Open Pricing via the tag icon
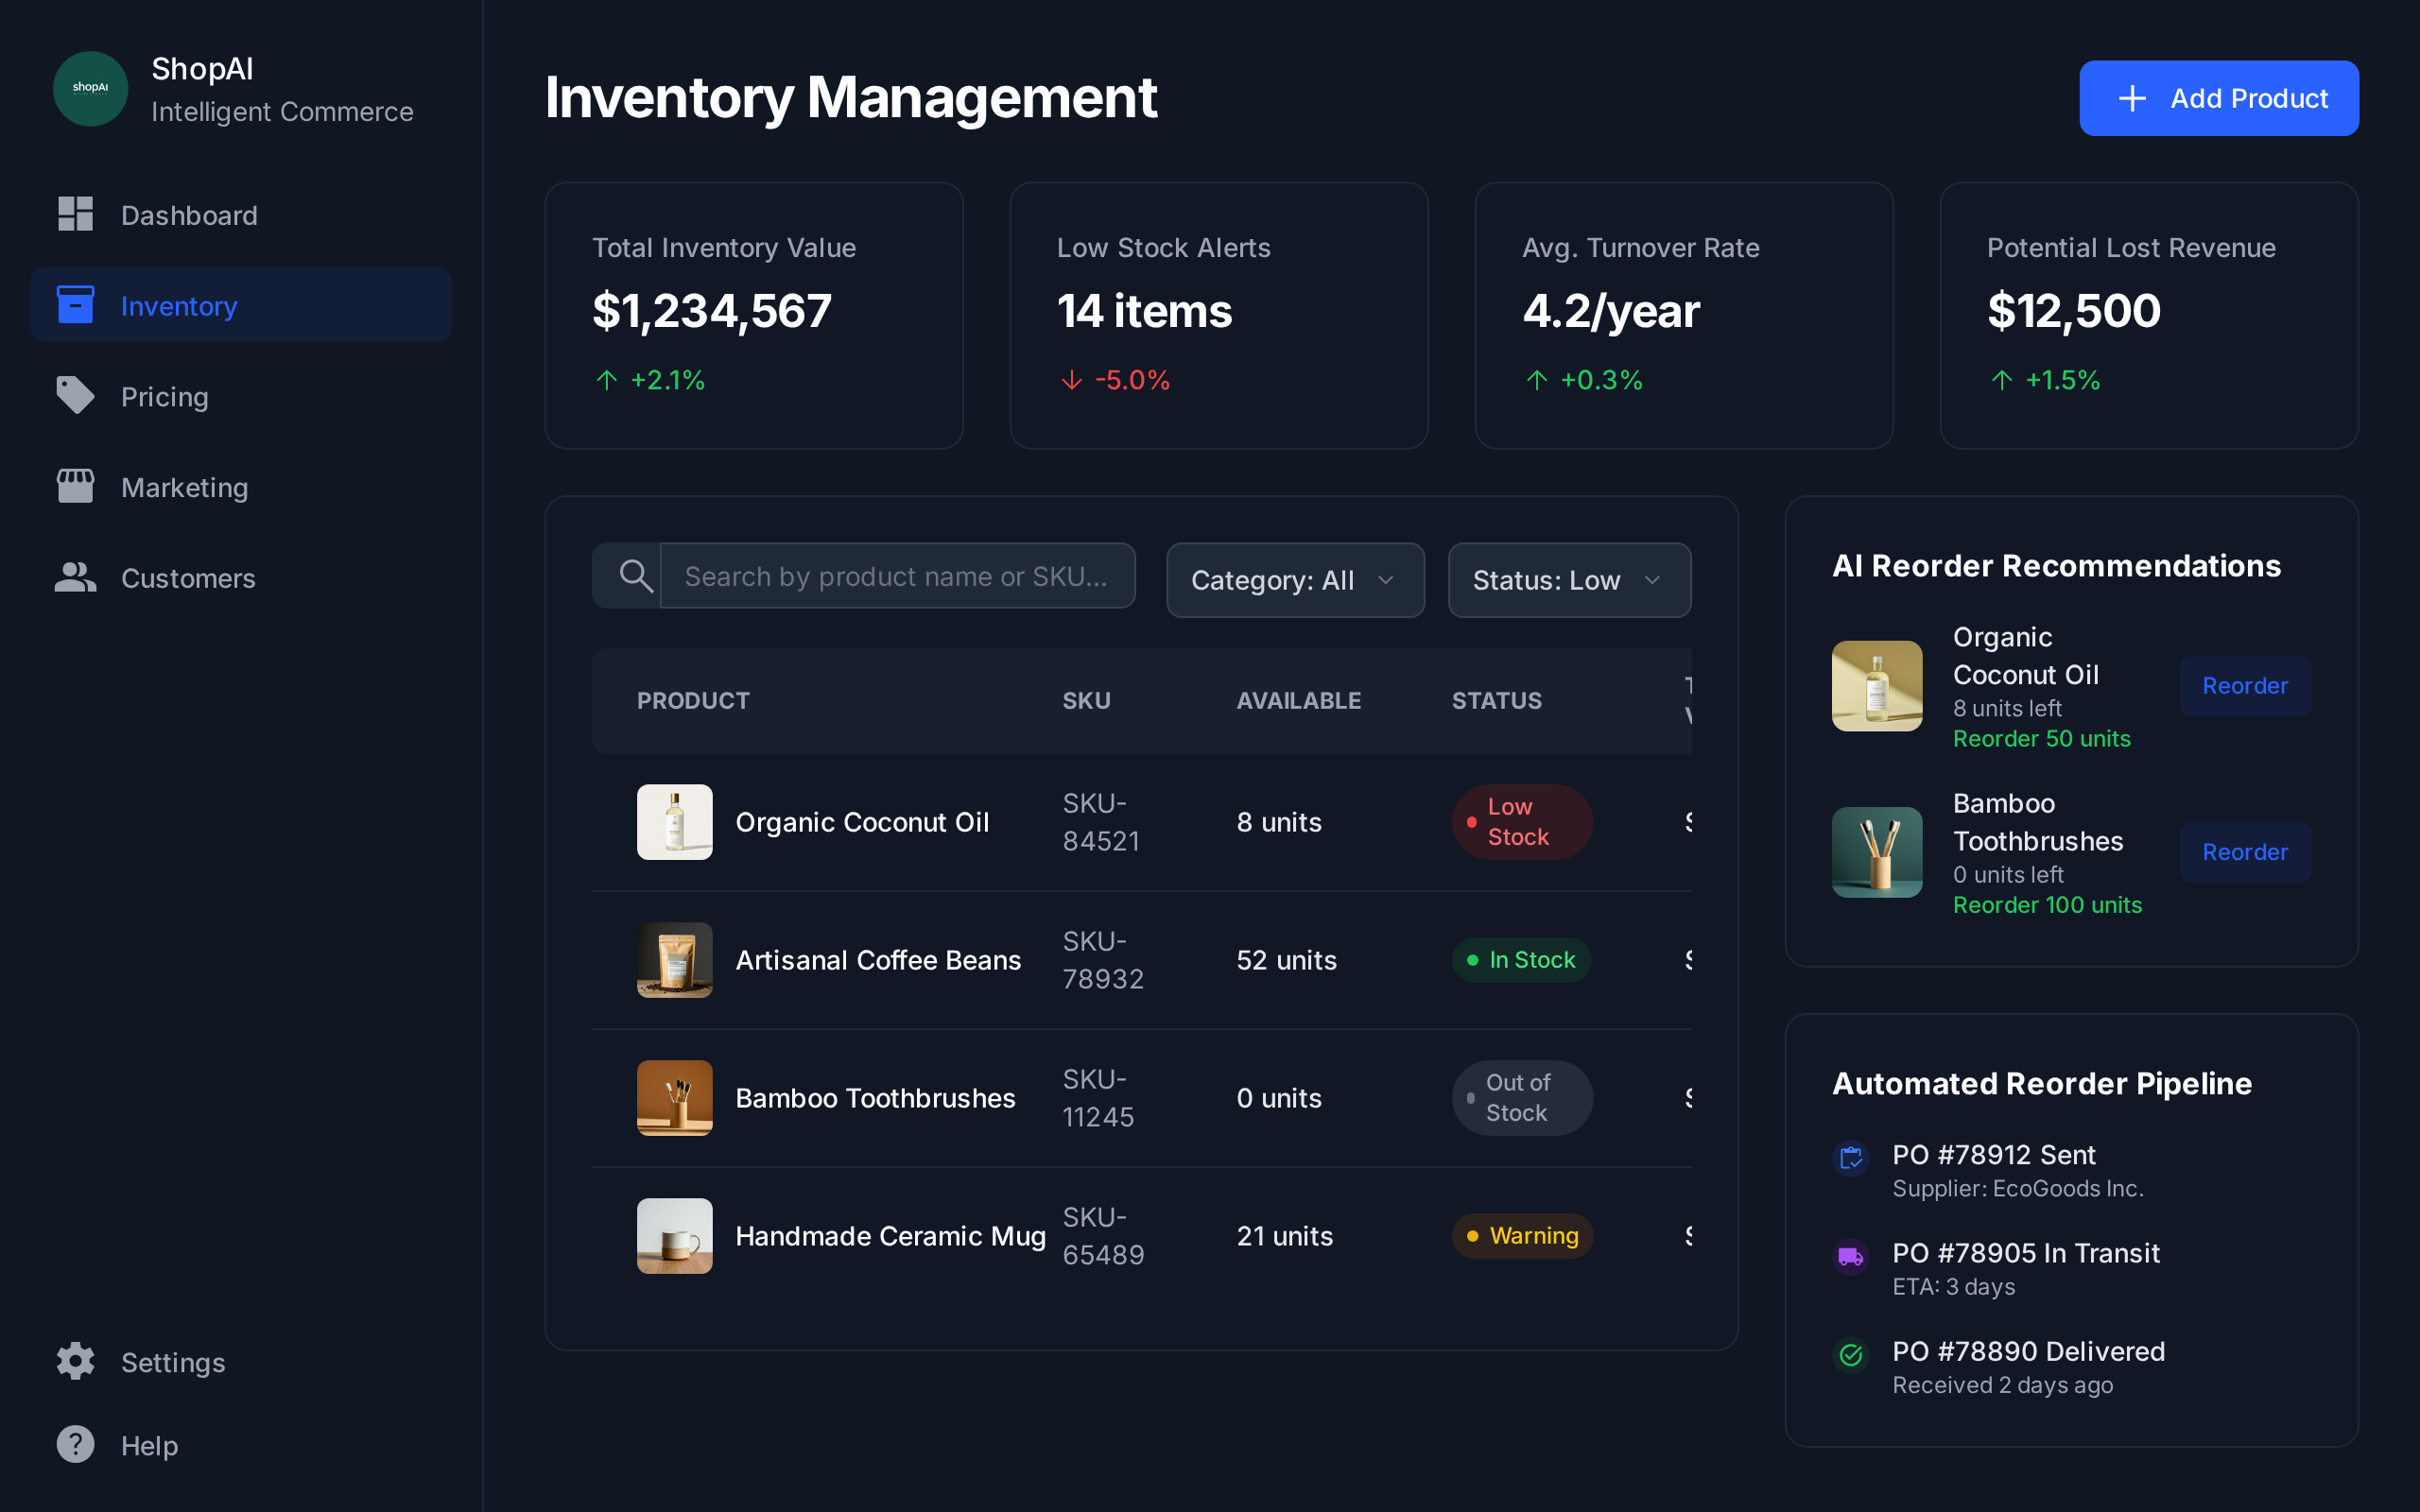 pyautogui.click(x=74, y=395)
